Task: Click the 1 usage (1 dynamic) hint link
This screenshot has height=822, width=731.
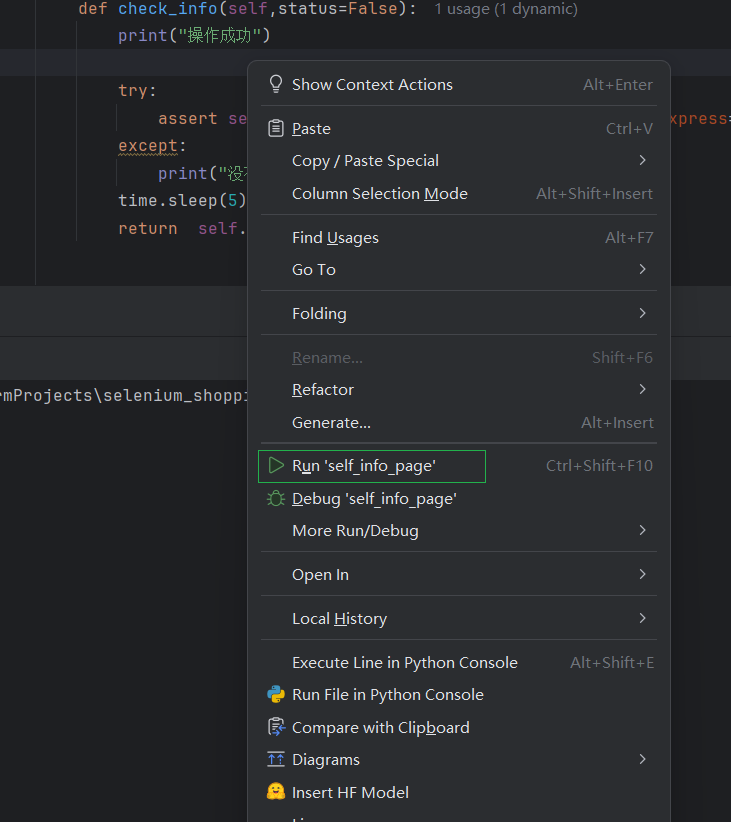Action: point(503,9)
